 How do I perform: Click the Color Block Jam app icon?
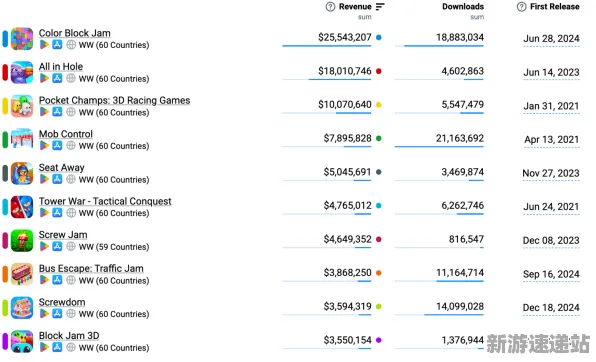(x=22, y=38)
